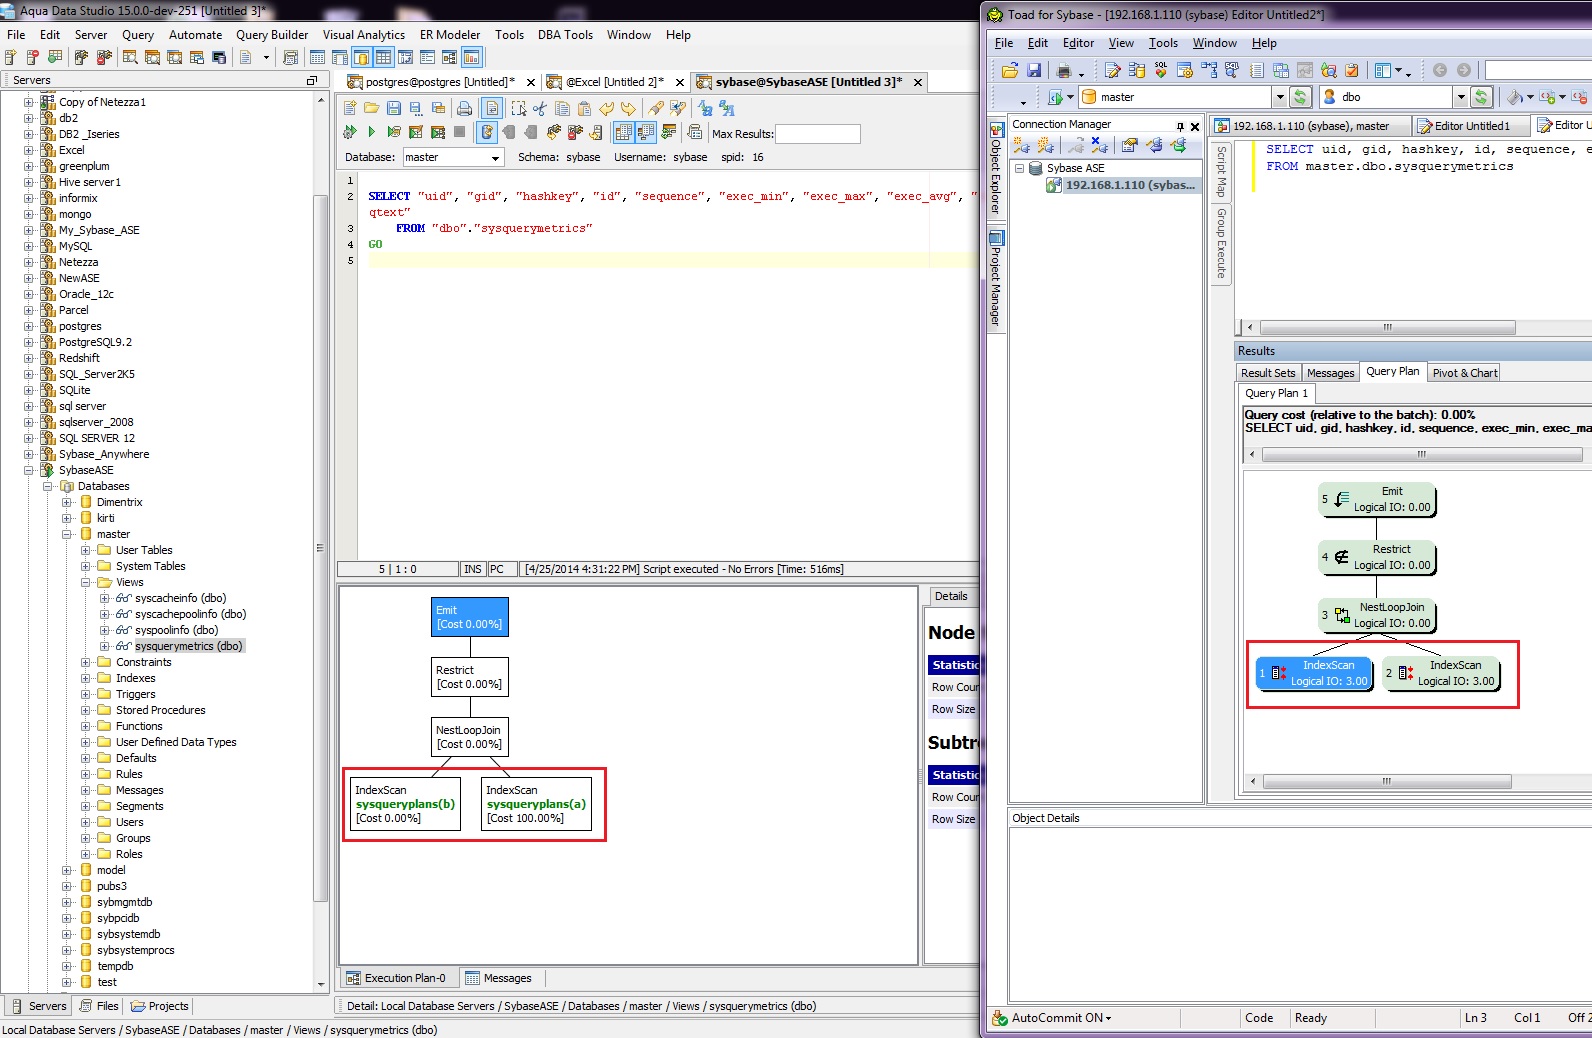
Task: Open Aqua DBA Tools menu
Action: pyautogui.click(x=565, y=35)
